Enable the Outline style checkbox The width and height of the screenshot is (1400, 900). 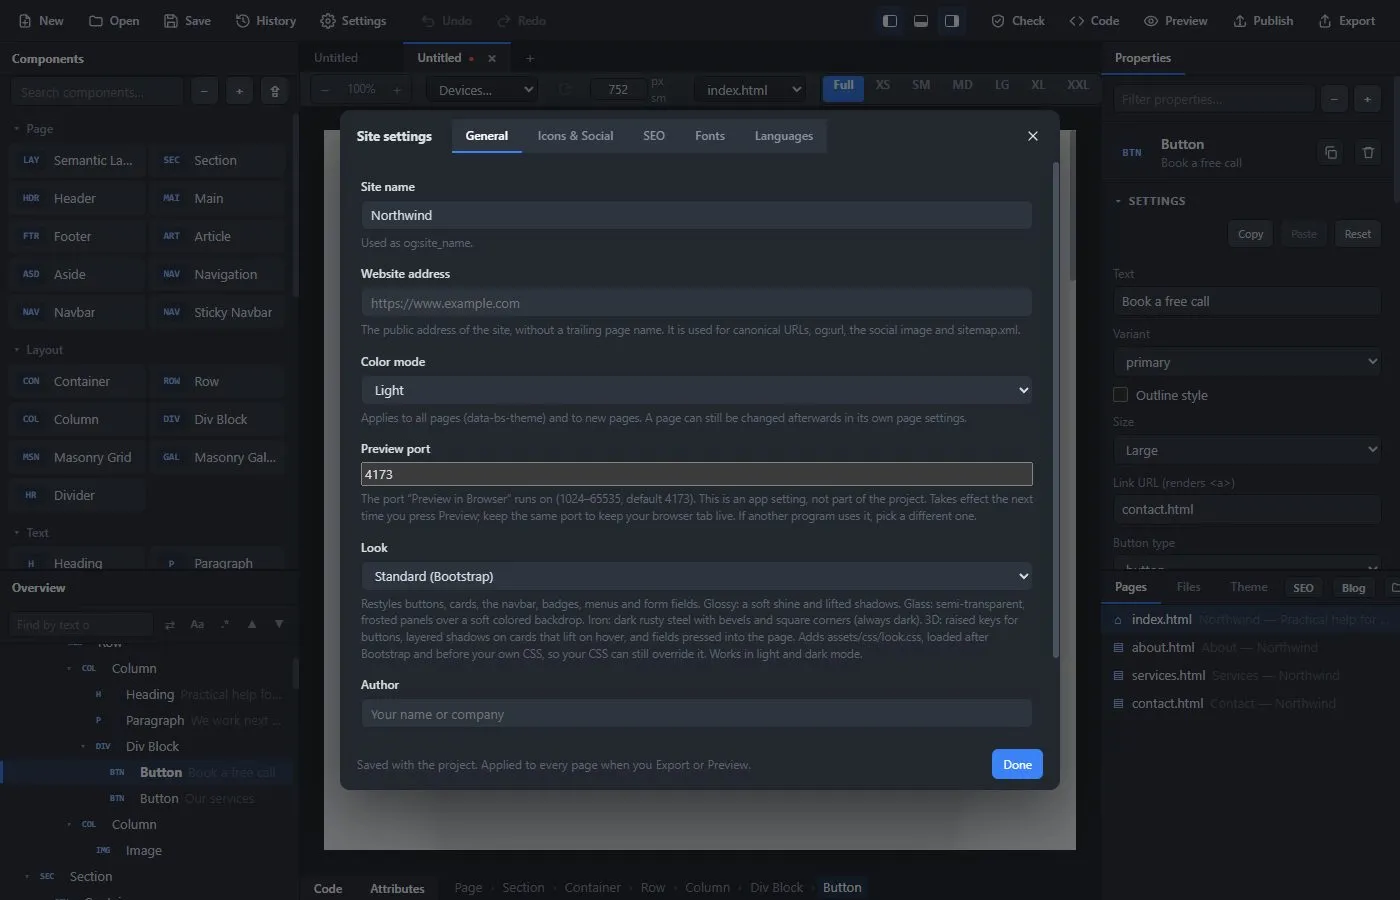click(x=1121, y=395)
